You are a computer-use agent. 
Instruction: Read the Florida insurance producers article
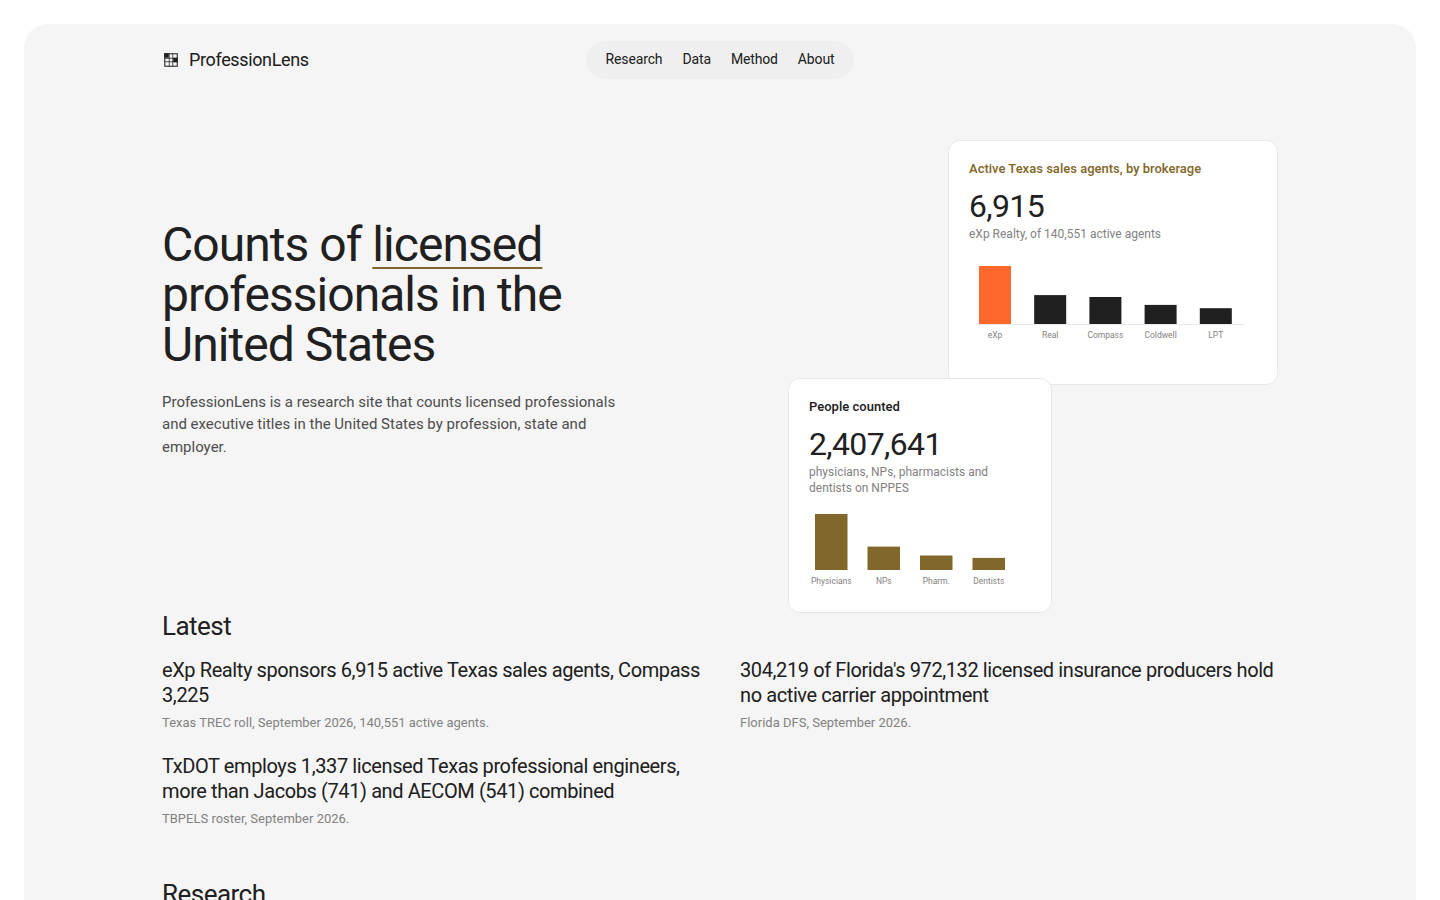1006,682
